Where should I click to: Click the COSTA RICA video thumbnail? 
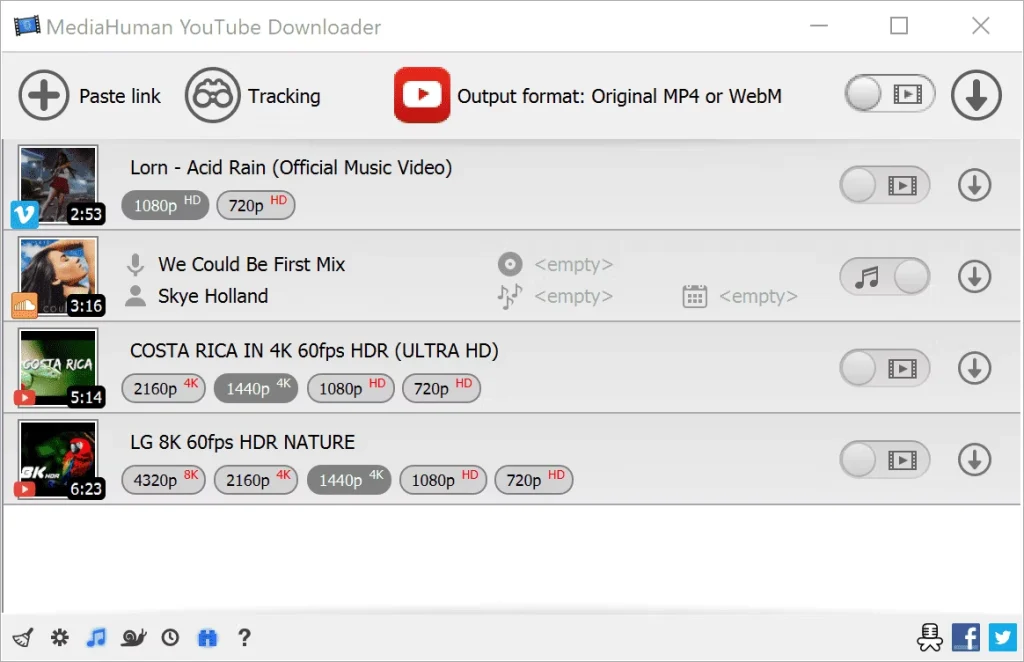[x=58, y=367]
